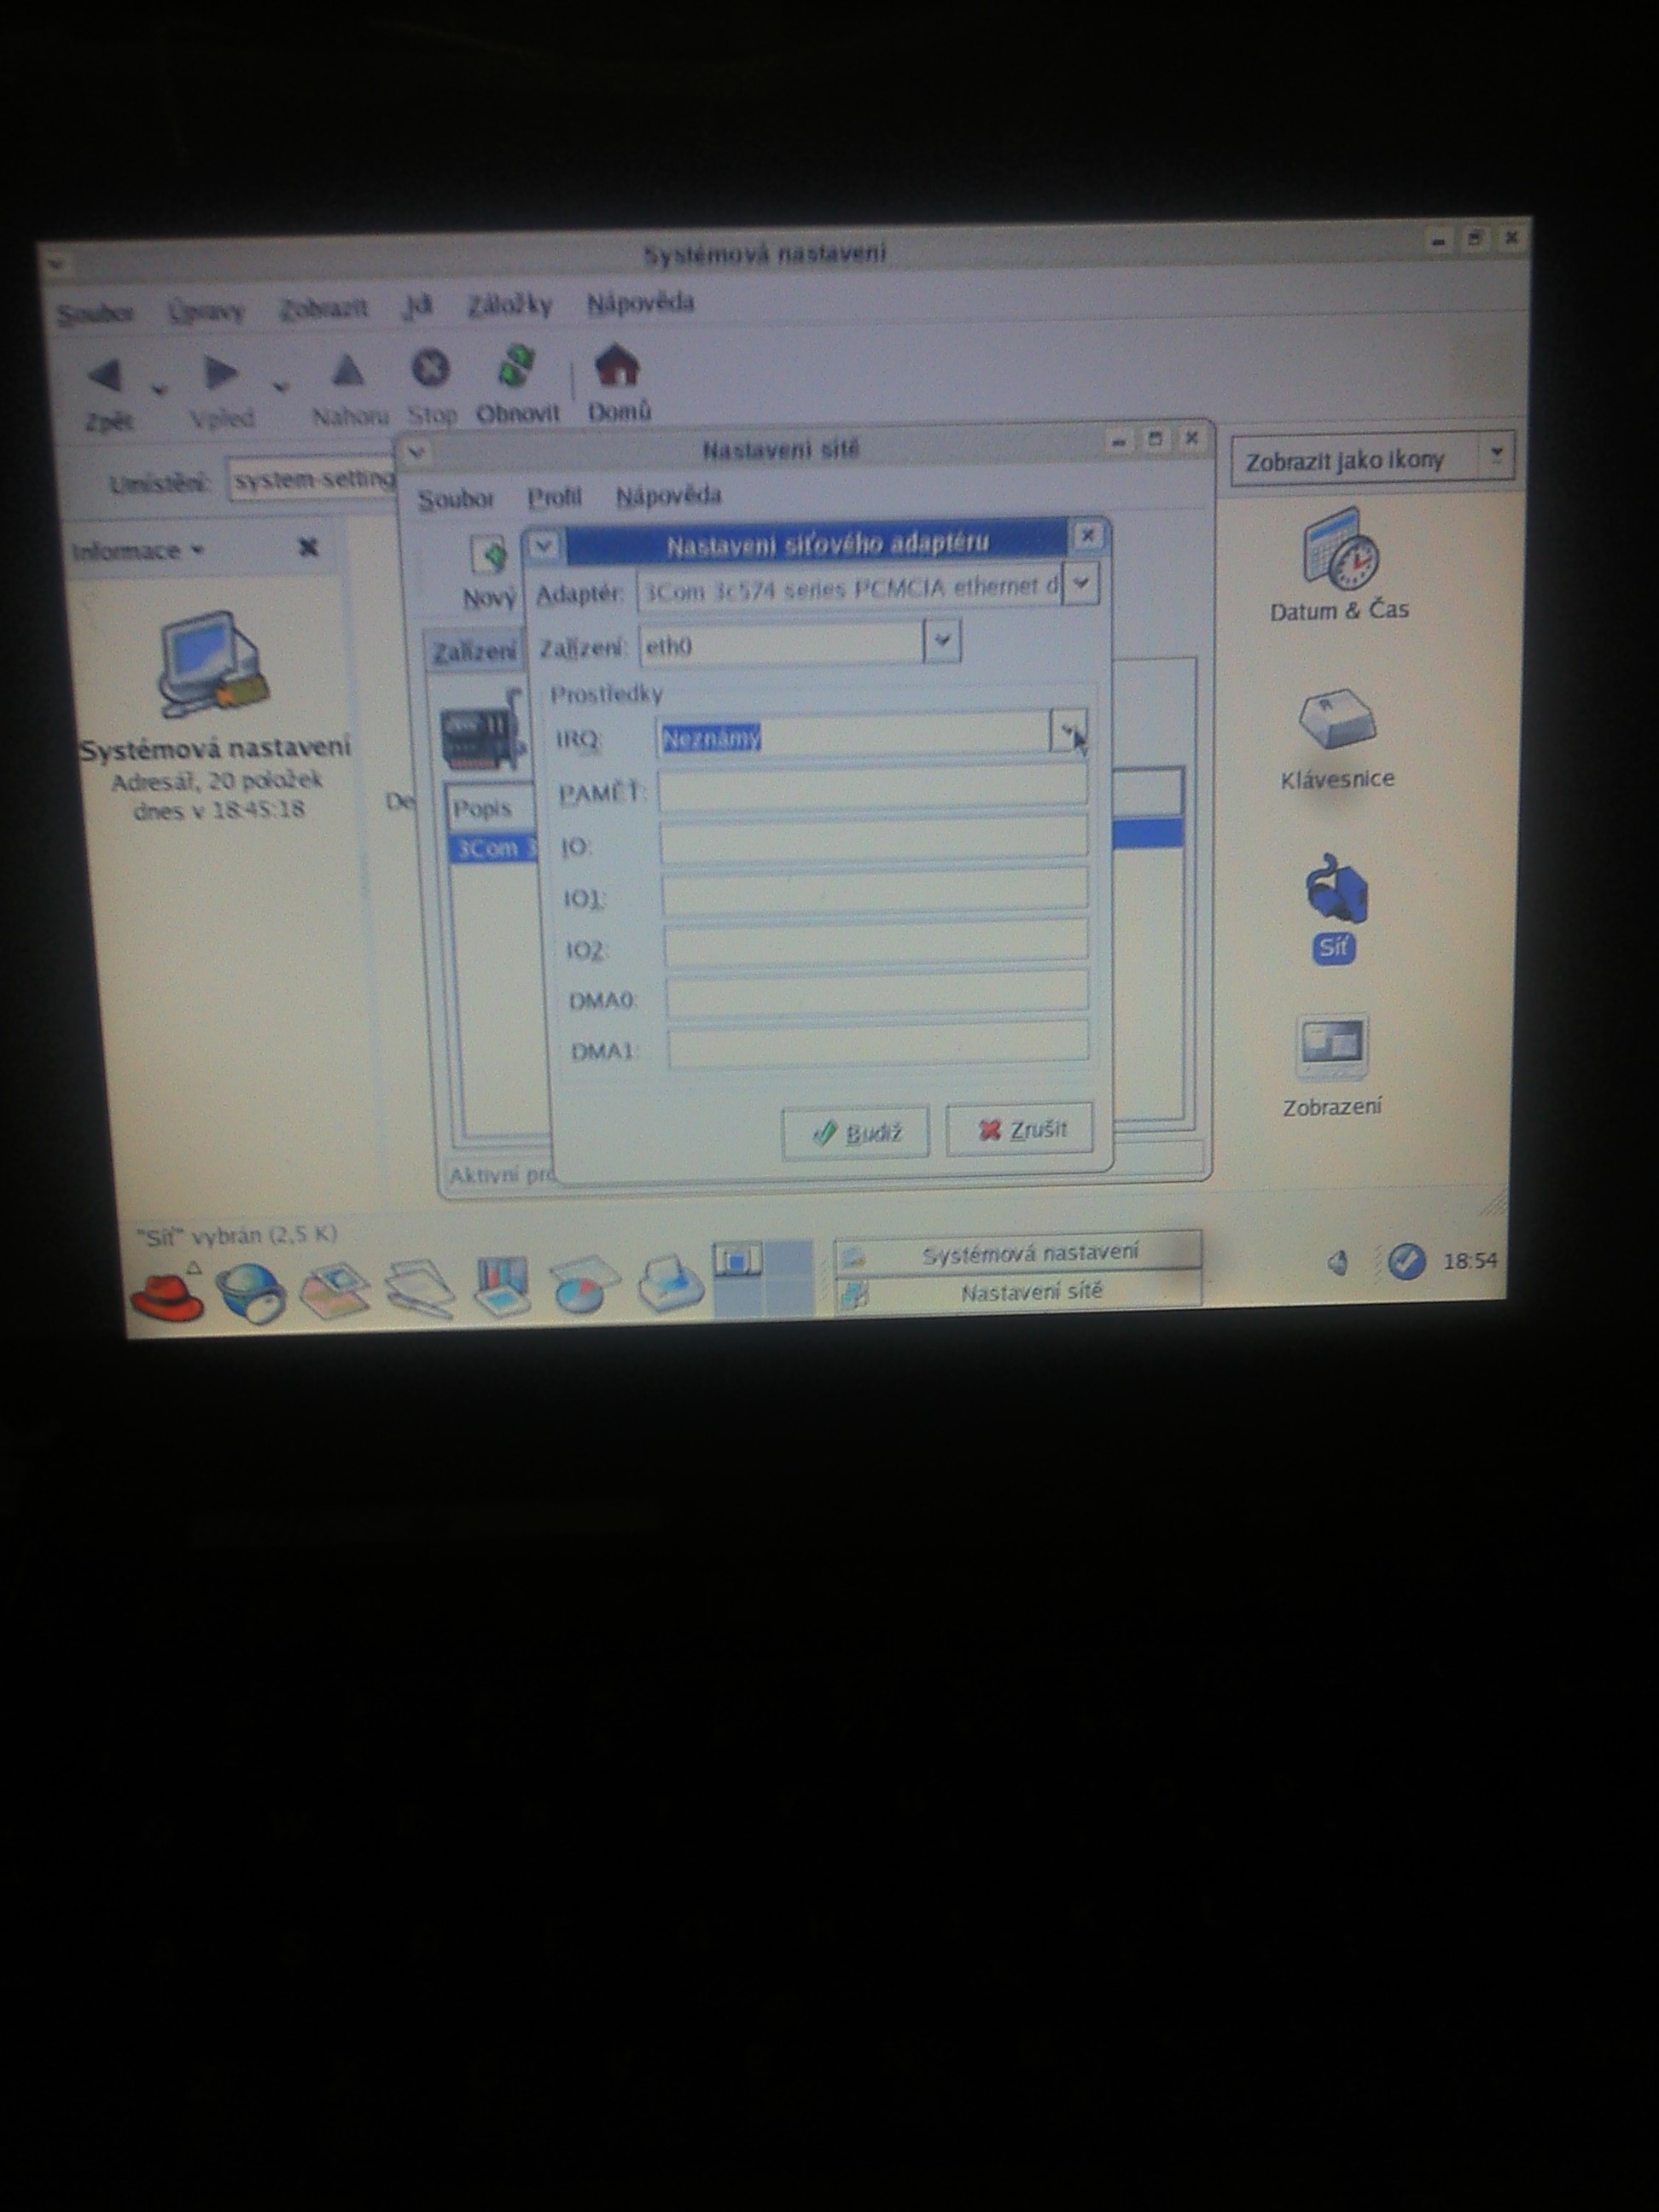1659x2212 pixels.
Task: Open the Nastavení sítě window menu arrow
Action: click(417, 453)
